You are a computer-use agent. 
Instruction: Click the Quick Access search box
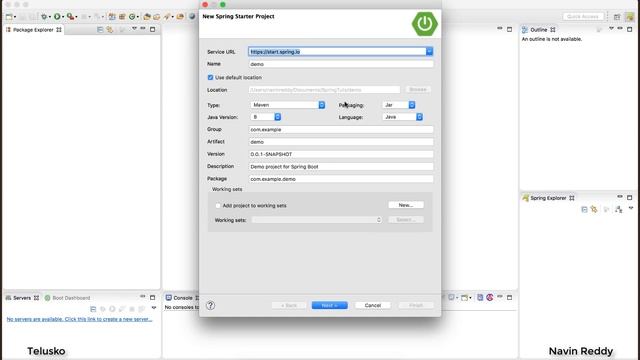[583, 17]
